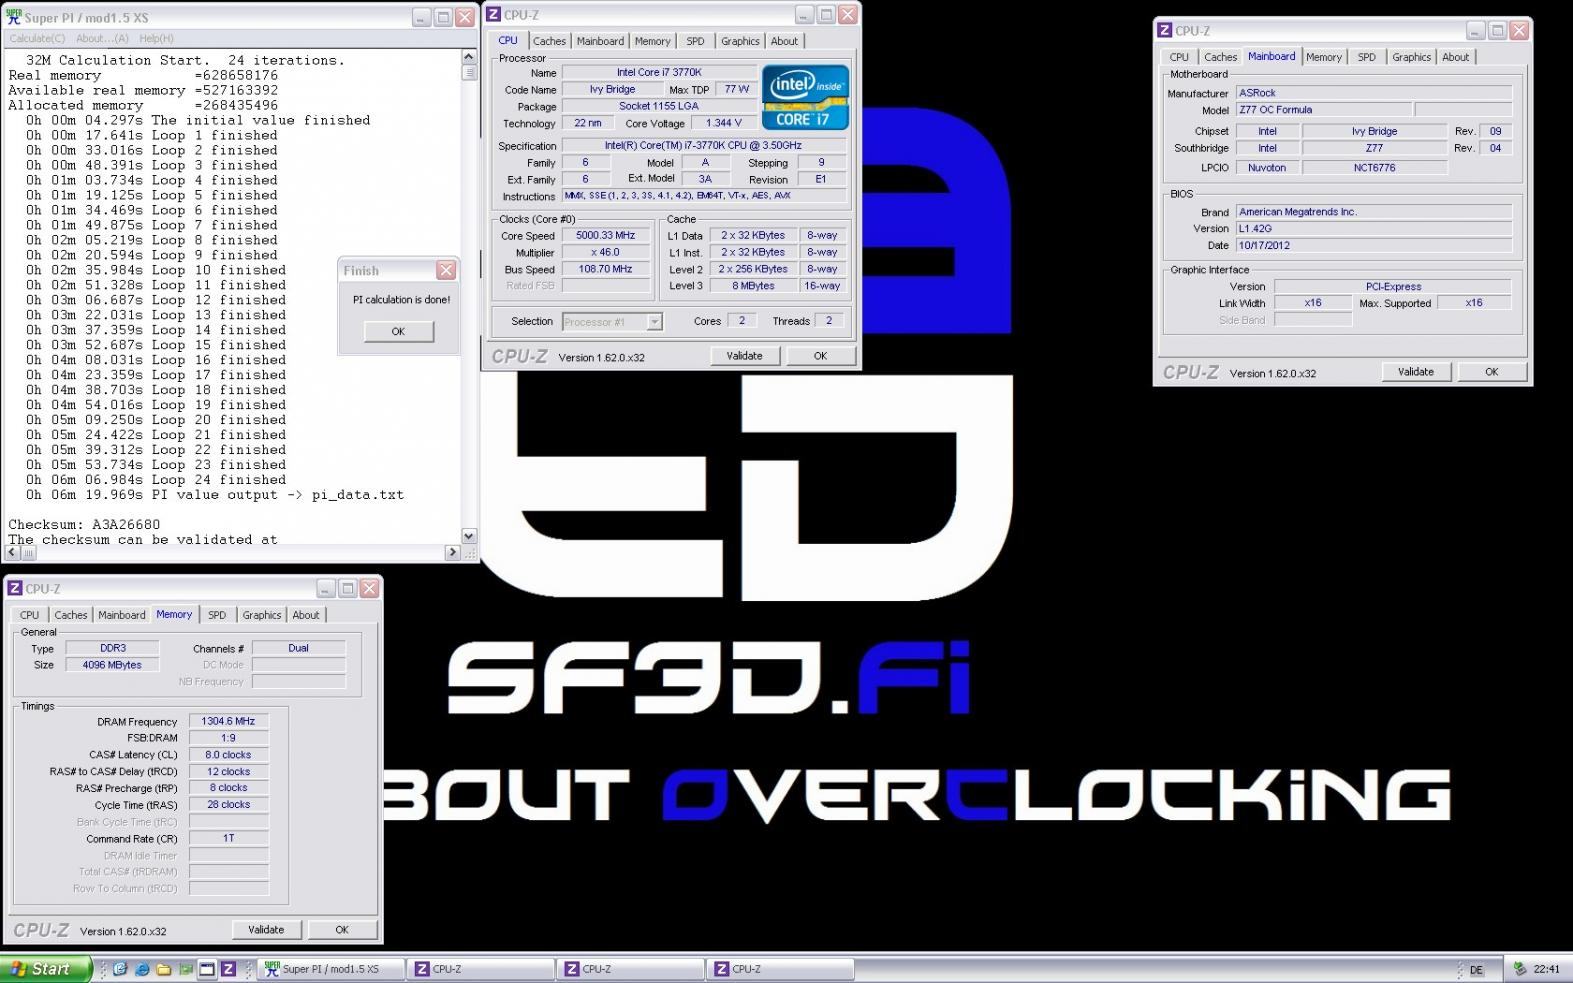Click the Super PI horizontal scrollbar right arrow
Screen dimensions: 1573x983
[x=453, y=552]
